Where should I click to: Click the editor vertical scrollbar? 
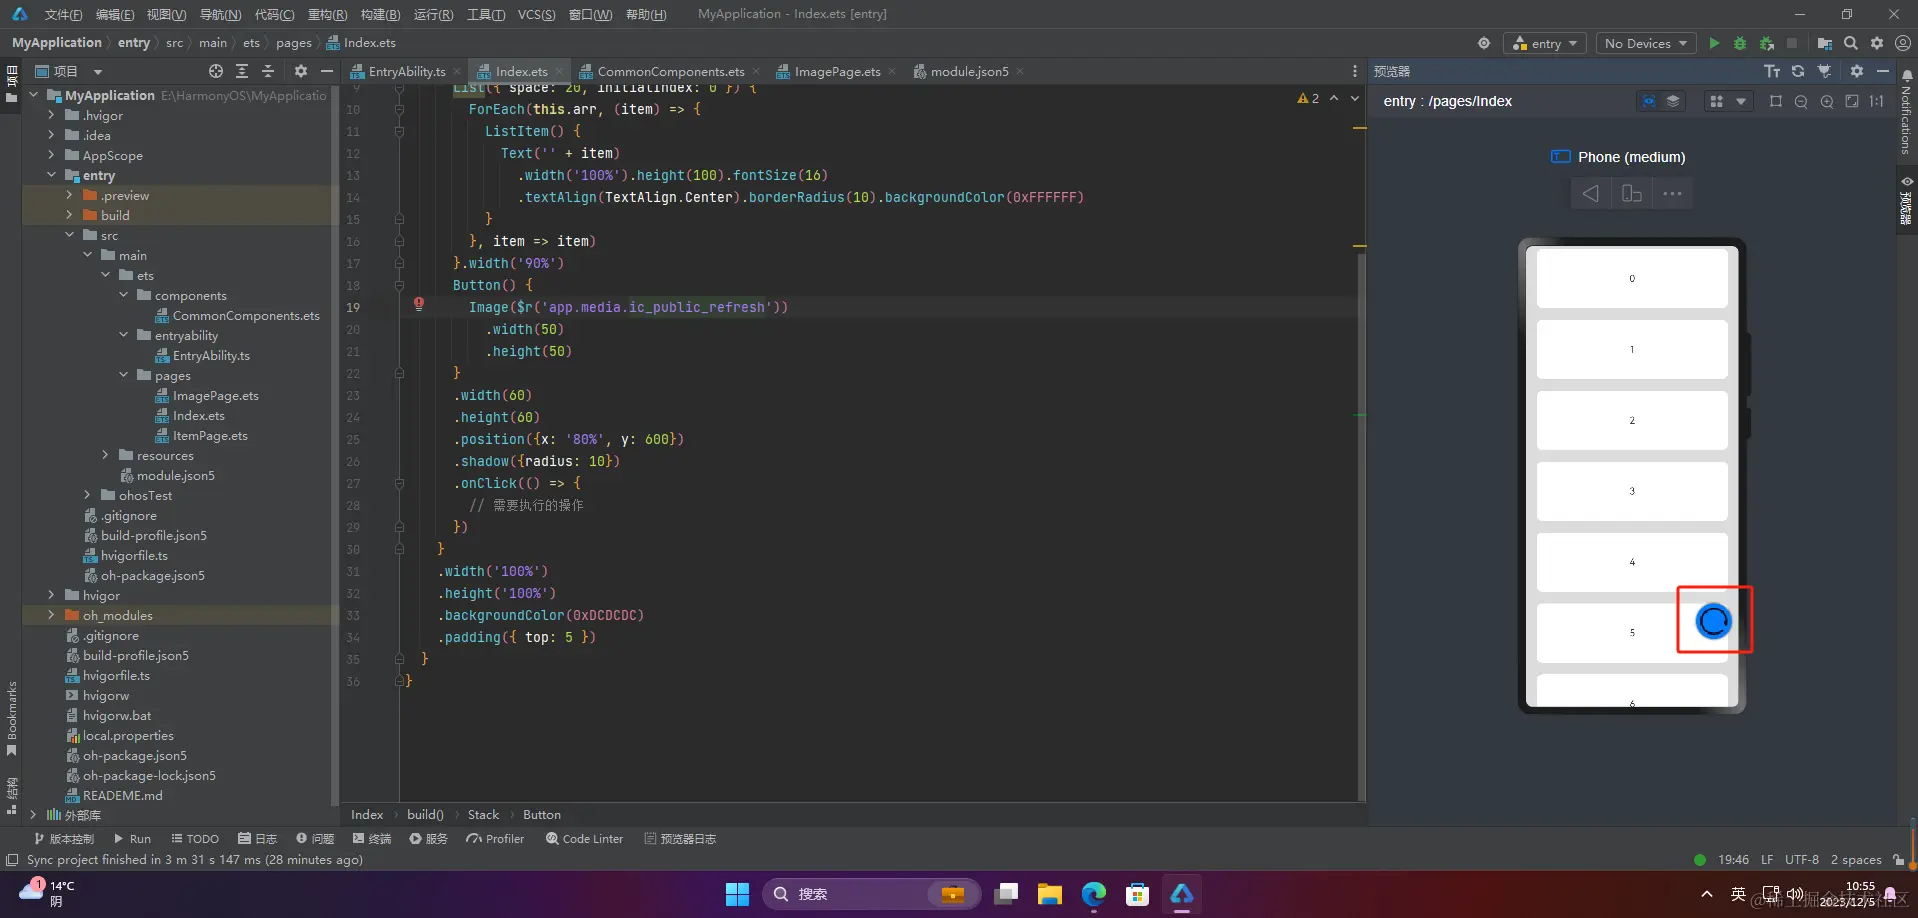(x=1361, y=525)
